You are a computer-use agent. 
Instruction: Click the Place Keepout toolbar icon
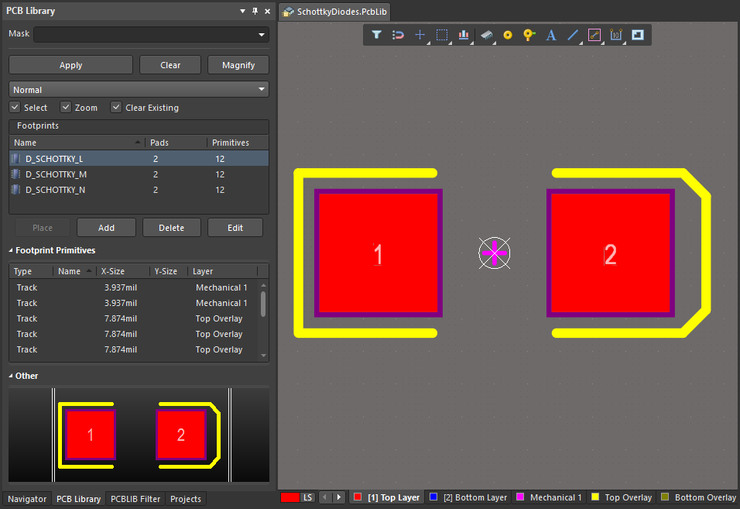[x=594, y=35]
